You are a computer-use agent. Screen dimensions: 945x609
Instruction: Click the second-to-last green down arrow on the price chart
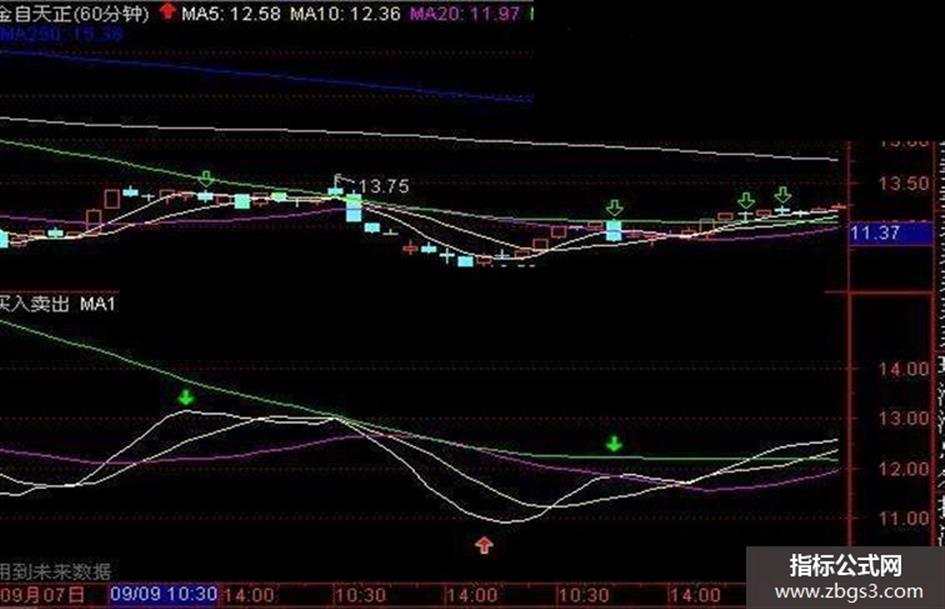746,200
